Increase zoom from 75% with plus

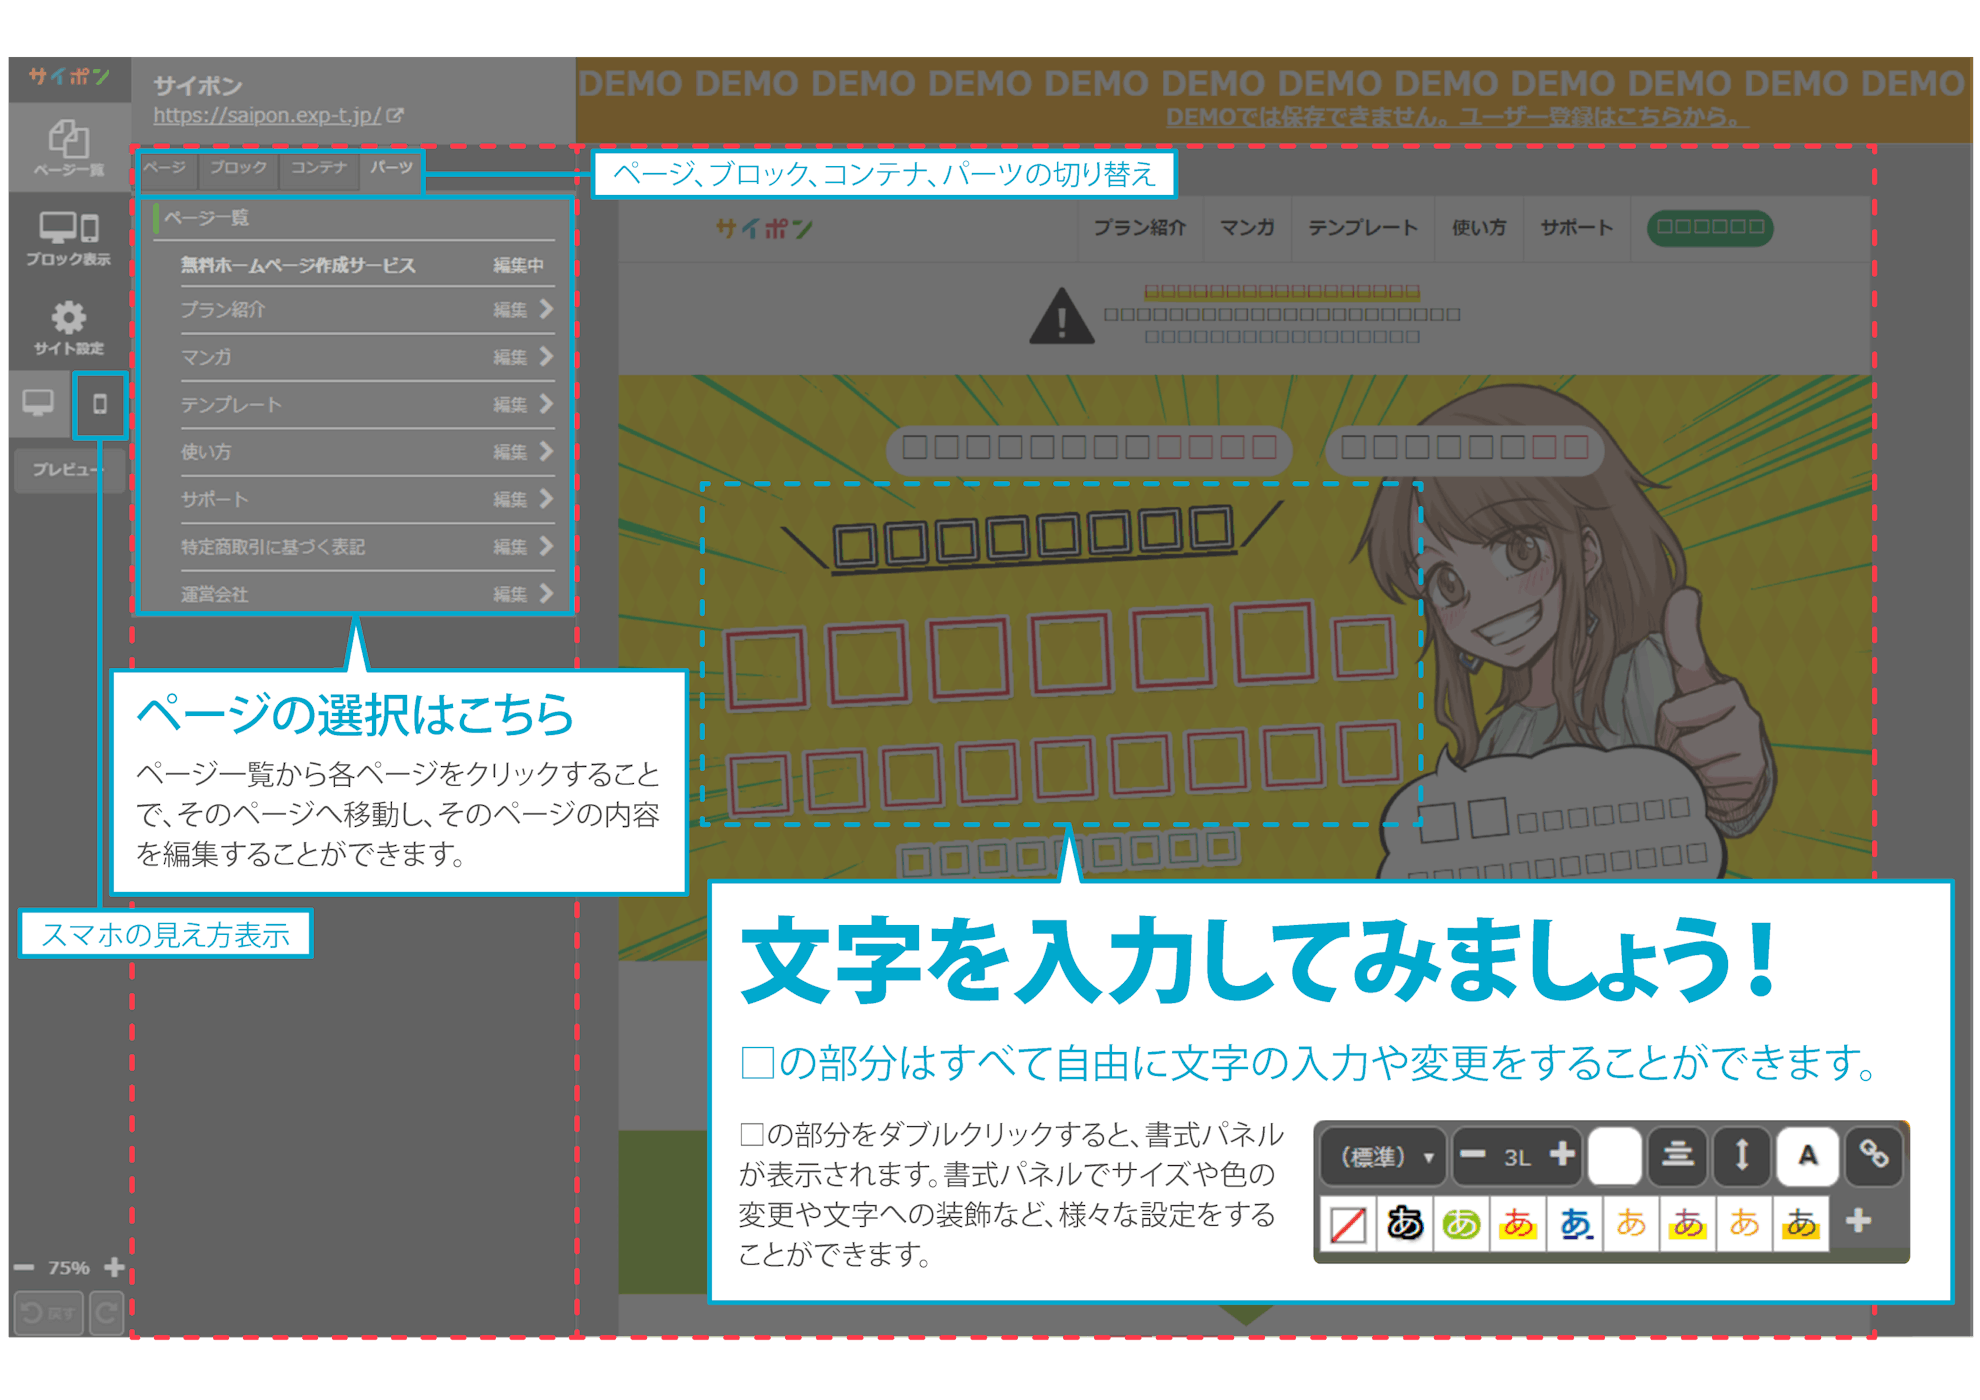tap(114, 1267)
